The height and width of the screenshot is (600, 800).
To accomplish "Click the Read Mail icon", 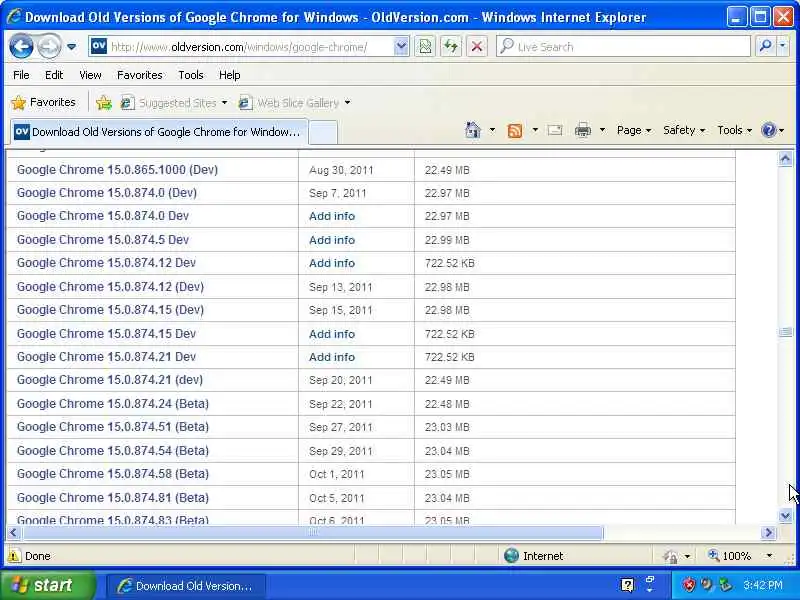I will click(x=555, y=130).
